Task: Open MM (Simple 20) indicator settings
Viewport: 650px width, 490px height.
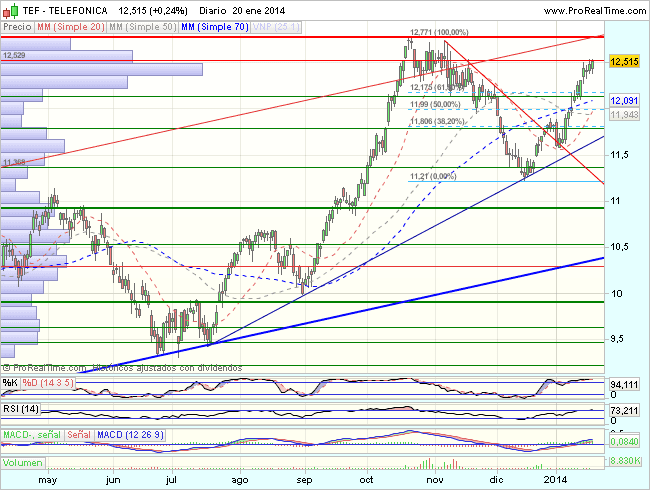Action: (x=70, y=27)
